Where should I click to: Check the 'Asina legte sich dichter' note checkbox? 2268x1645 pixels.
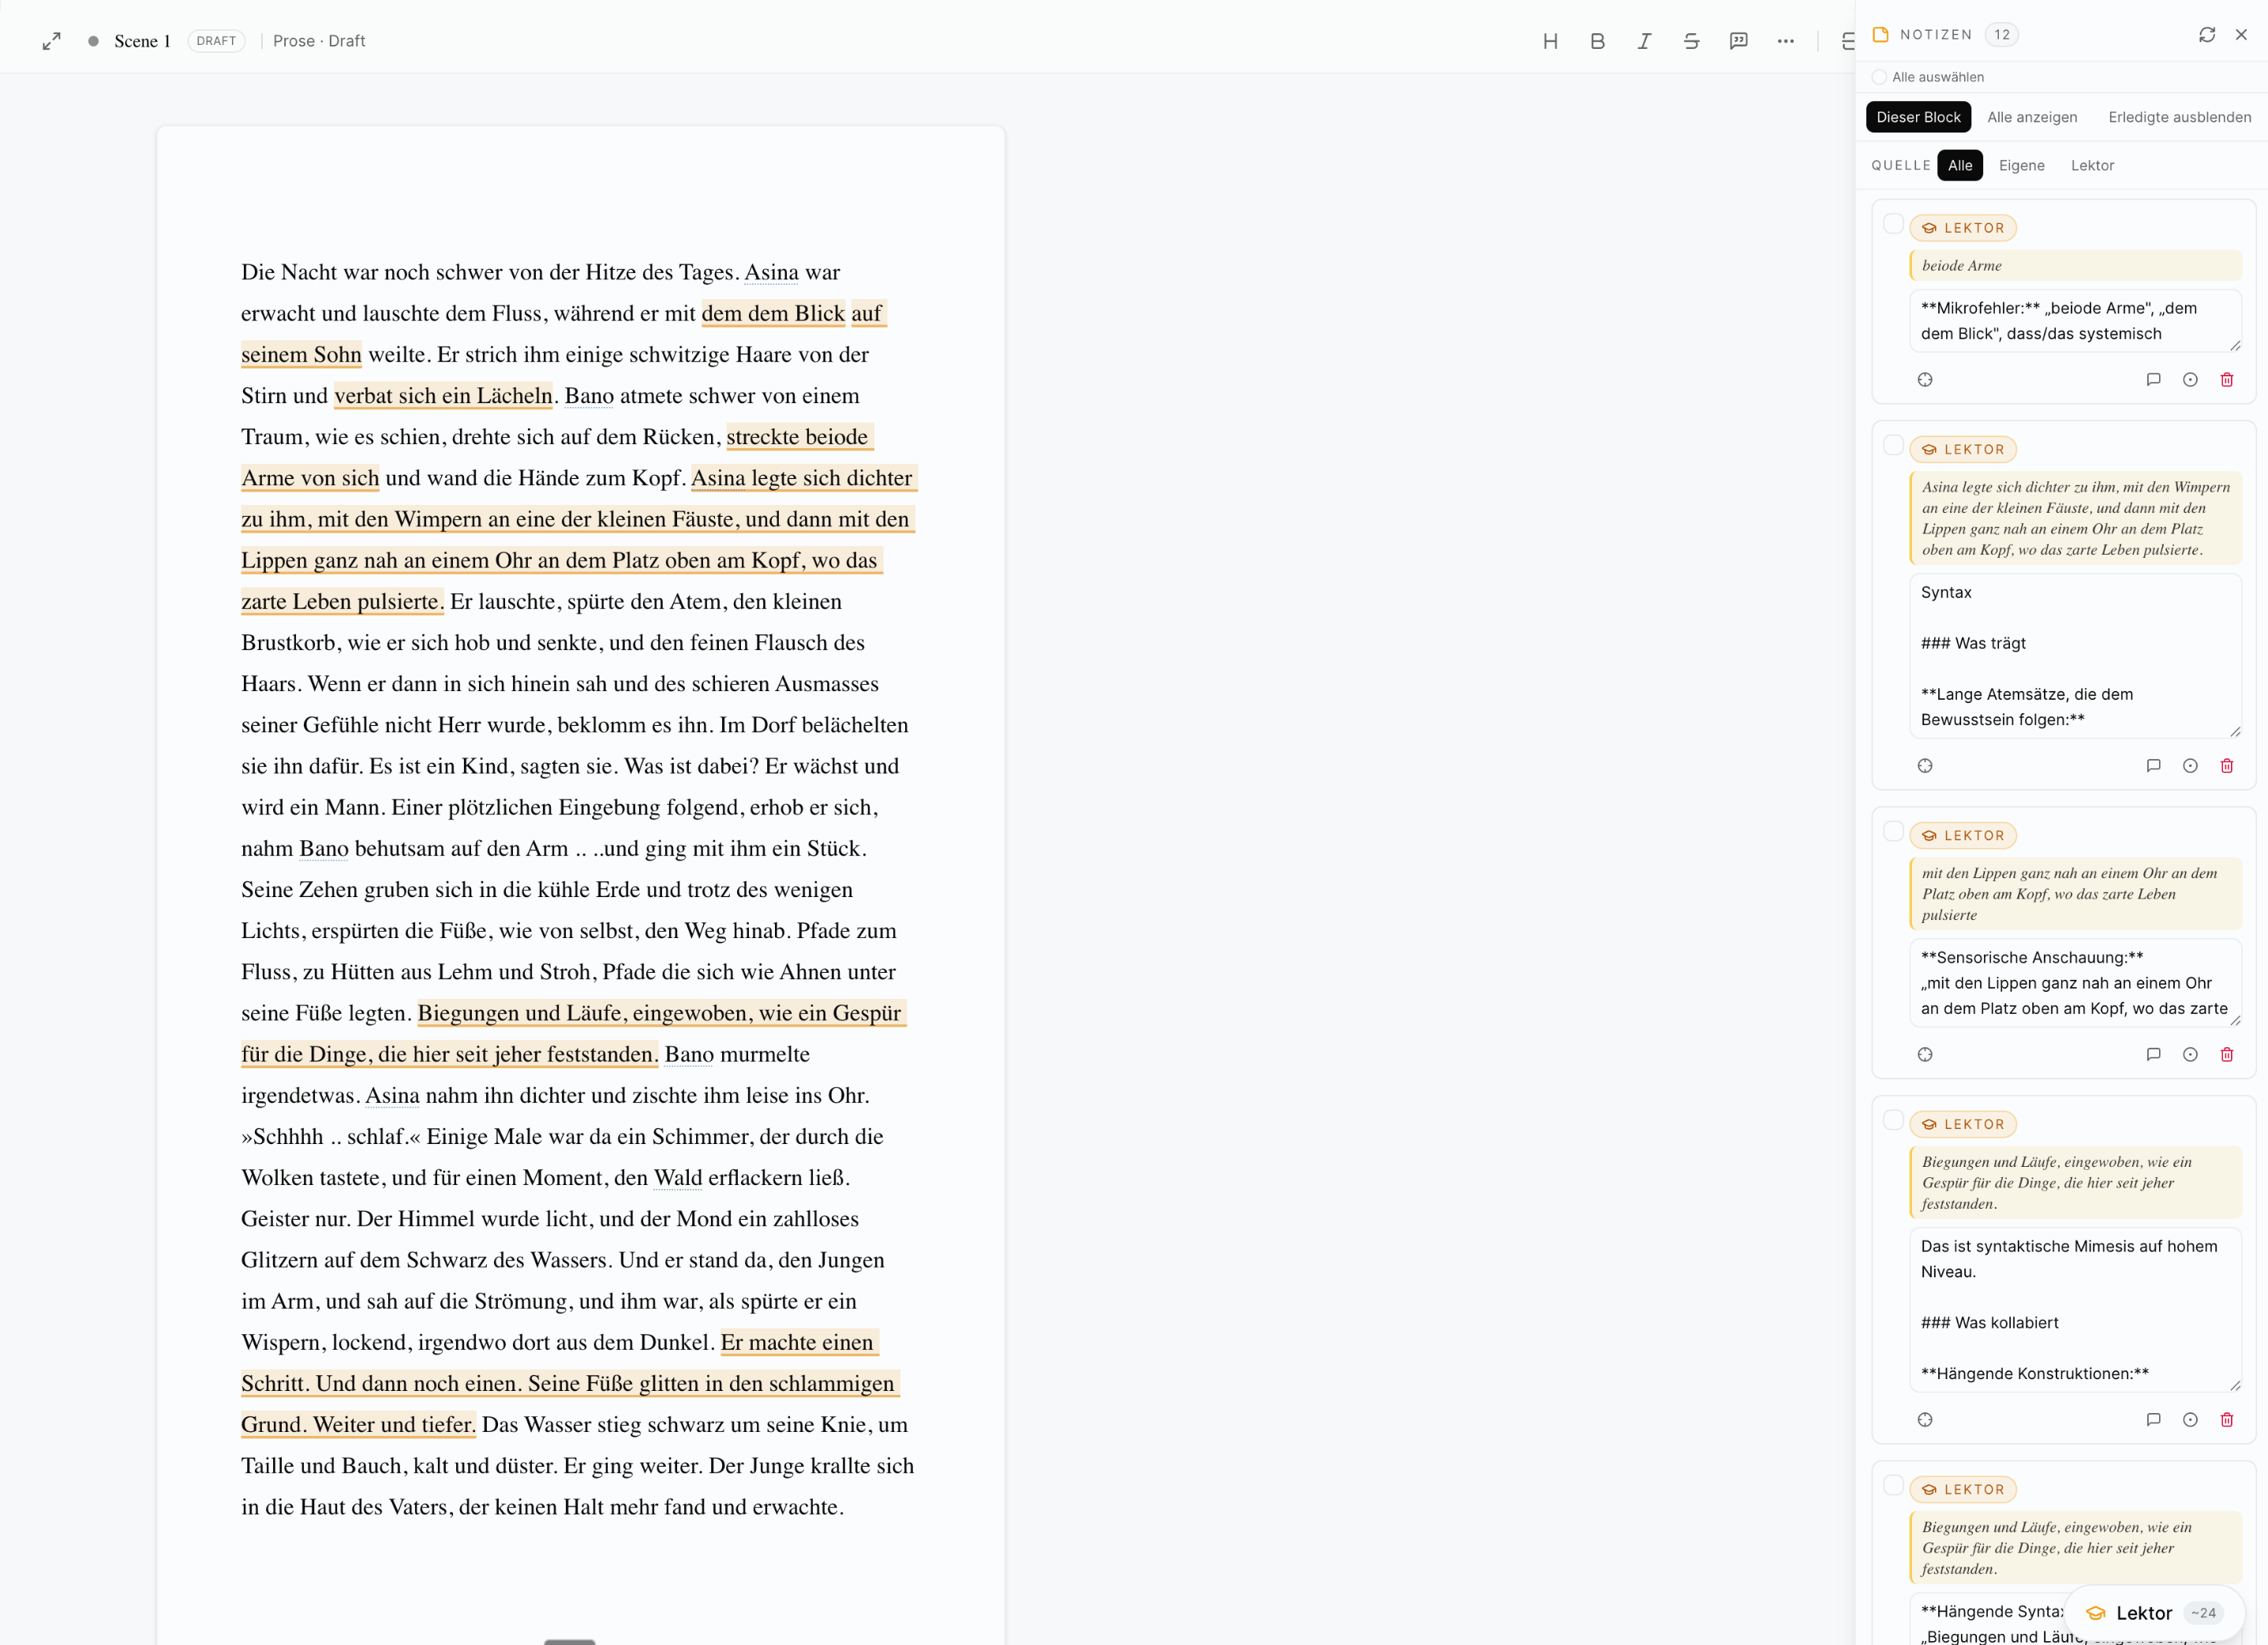point(1892,445)
